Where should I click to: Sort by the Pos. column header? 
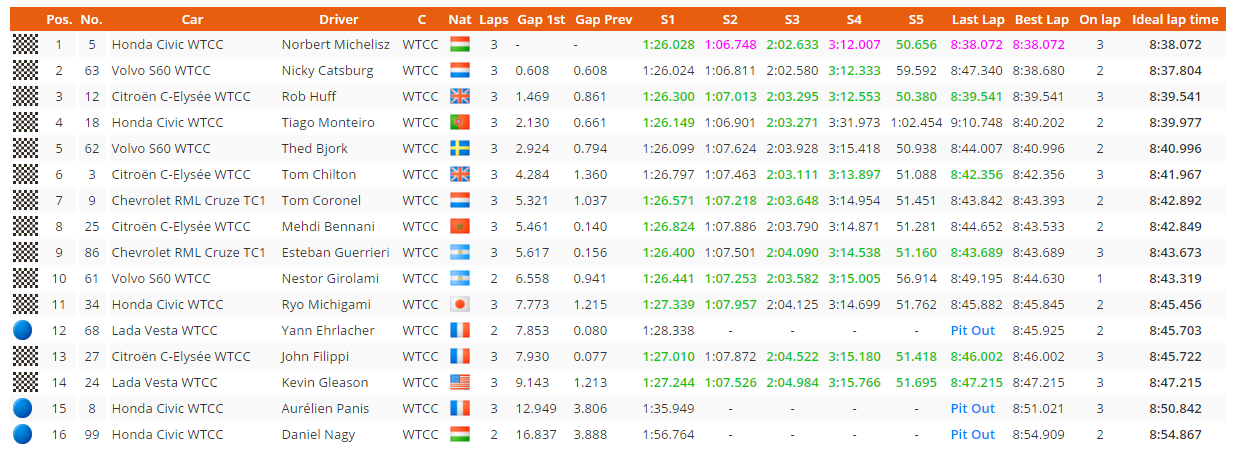pyautogui.click(x=59, y=20)
